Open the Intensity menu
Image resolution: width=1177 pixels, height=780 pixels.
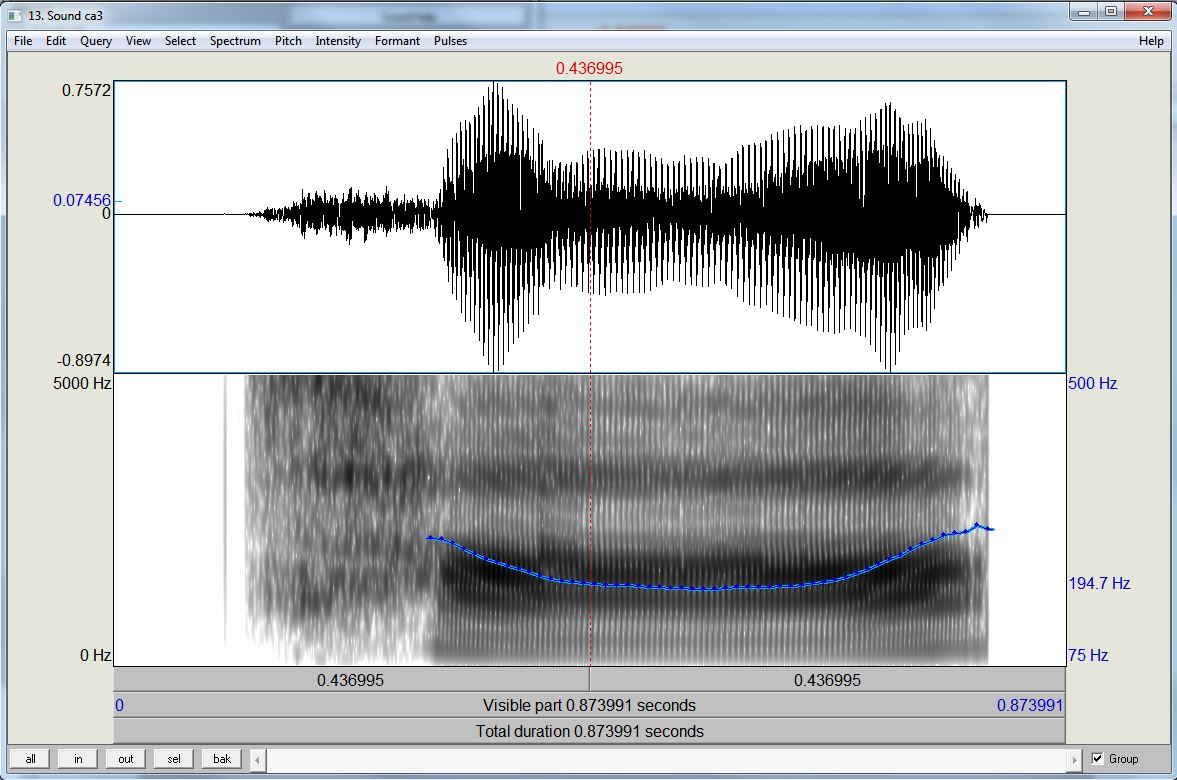click(x=338, y=41)
